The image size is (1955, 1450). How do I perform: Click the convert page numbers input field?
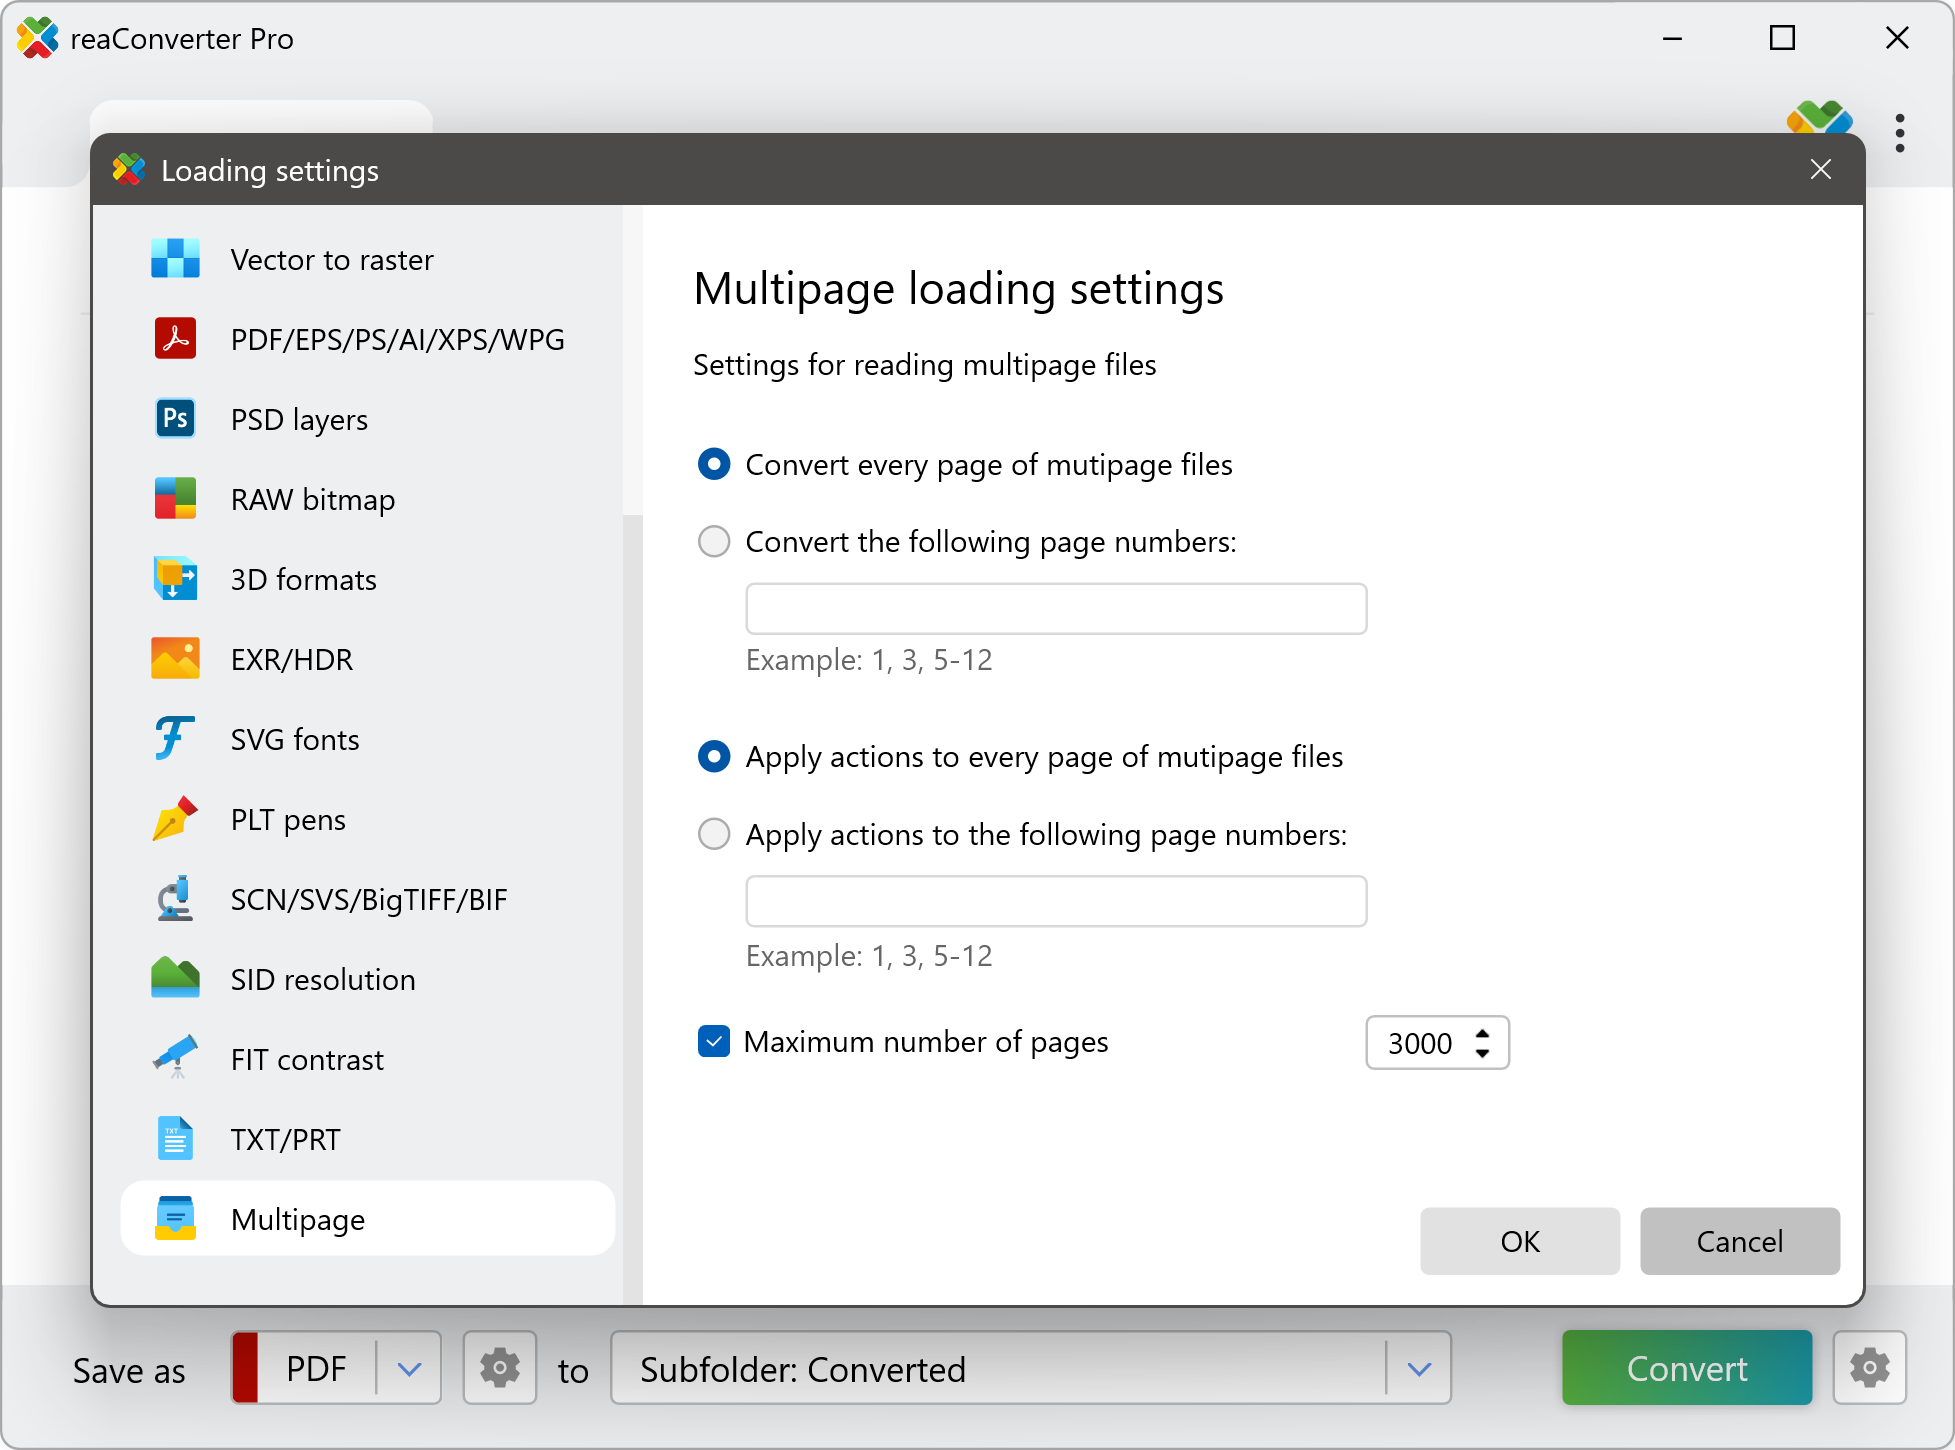[x=1056, y=609]
